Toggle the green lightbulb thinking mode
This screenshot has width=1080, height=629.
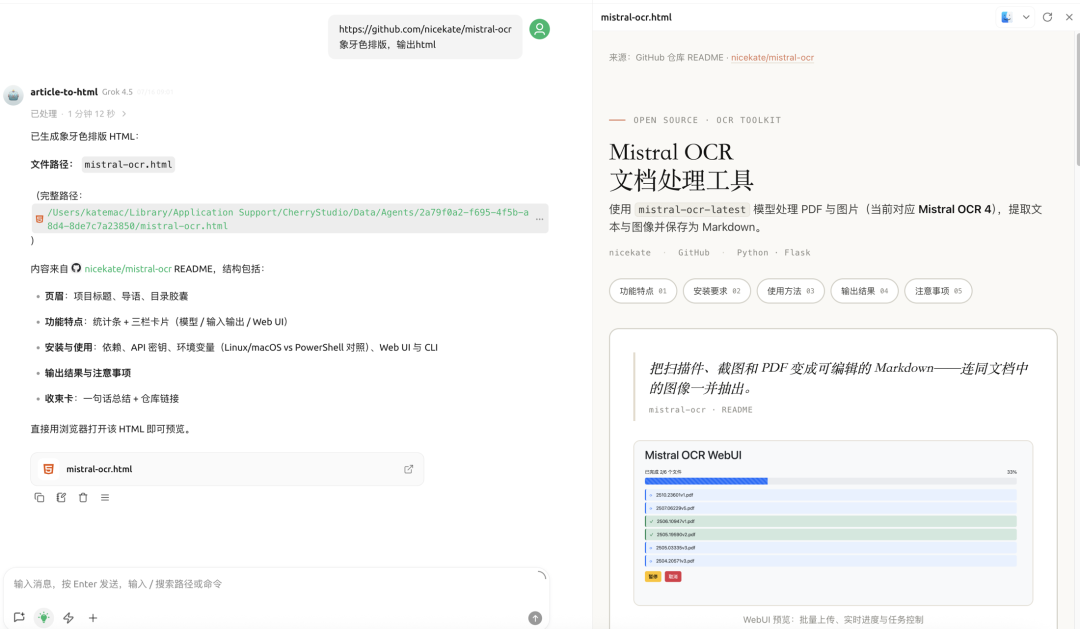pos(43,618)
